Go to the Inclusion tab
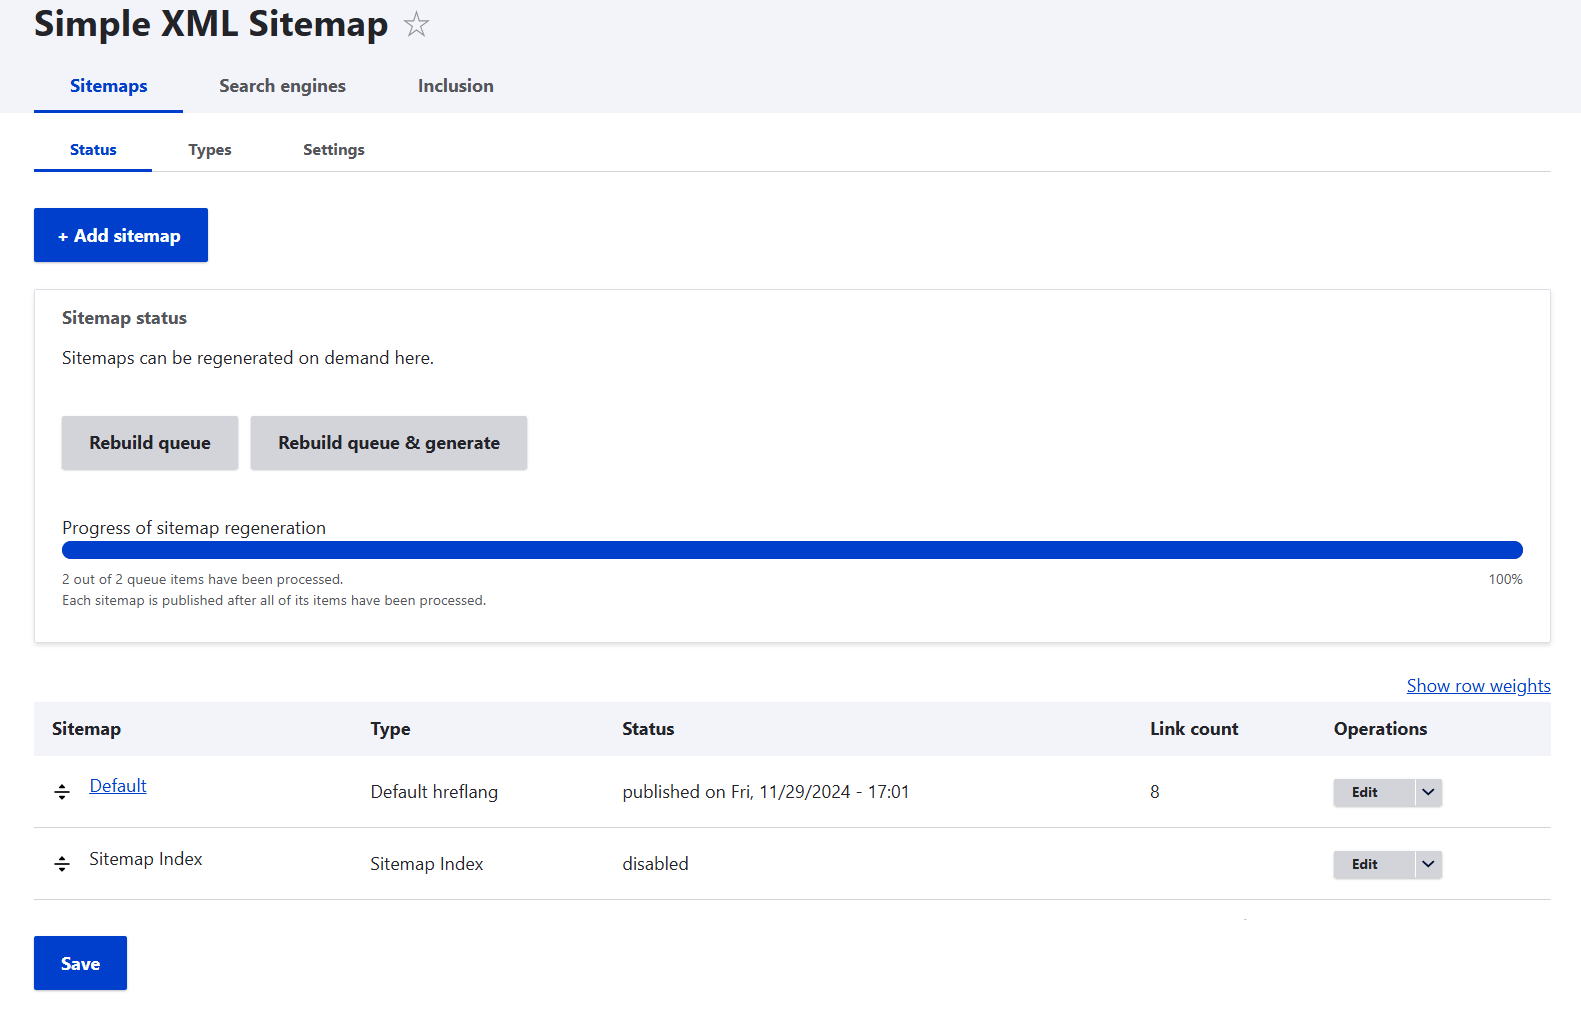1581x1010 pixels. click(455, 86)
